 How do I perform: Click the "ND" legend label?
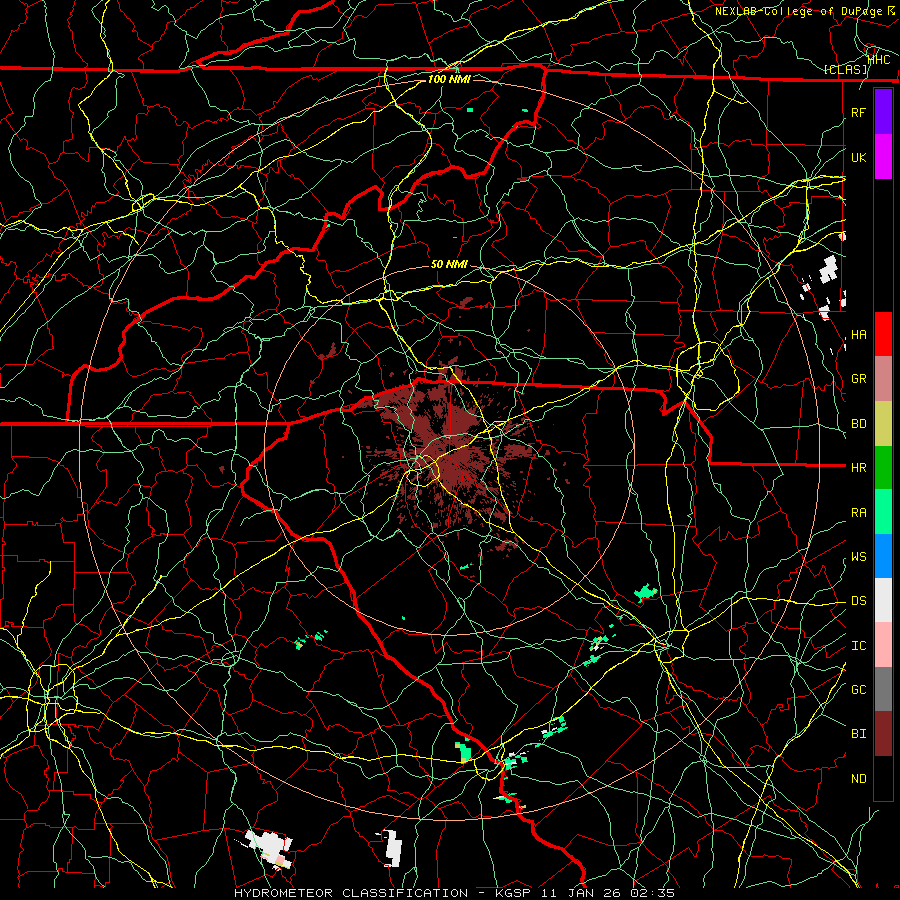(859, 779)
